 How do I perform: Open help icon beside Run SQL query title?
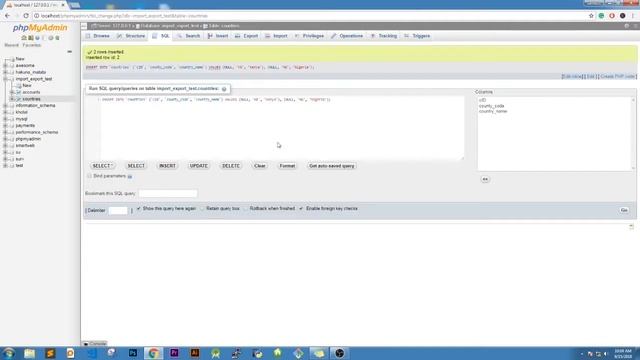tap(224, 89)
